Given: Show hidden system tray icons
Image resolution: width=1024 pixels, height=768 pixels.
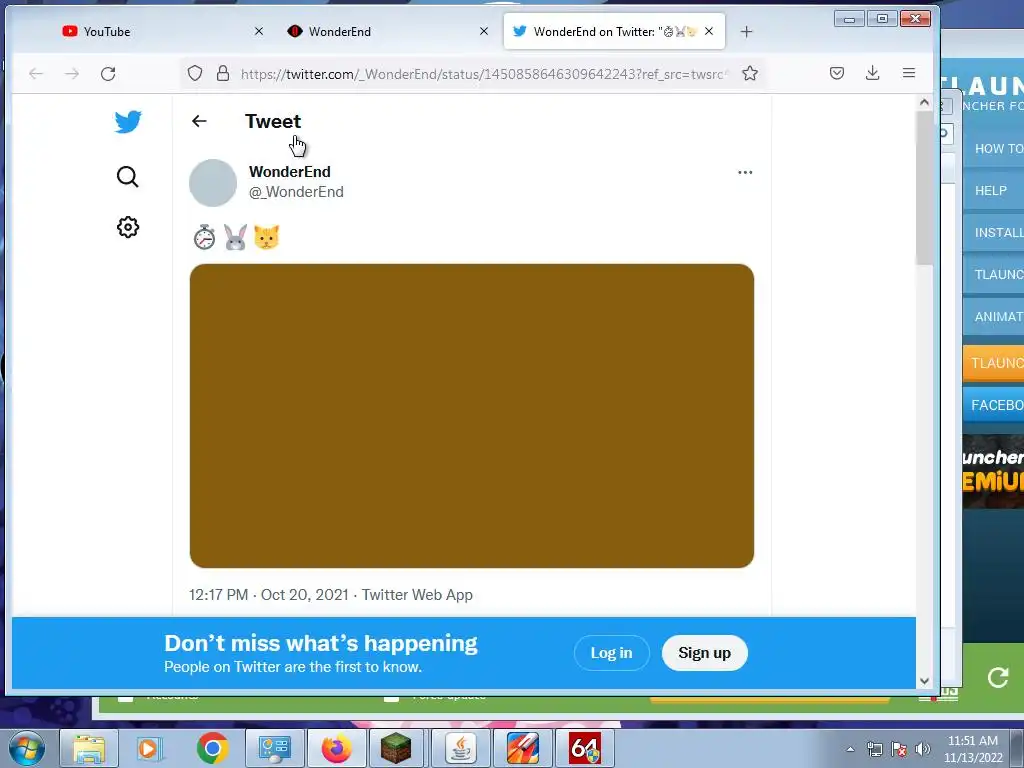Looking at the screenshot, I should (850, 749).
